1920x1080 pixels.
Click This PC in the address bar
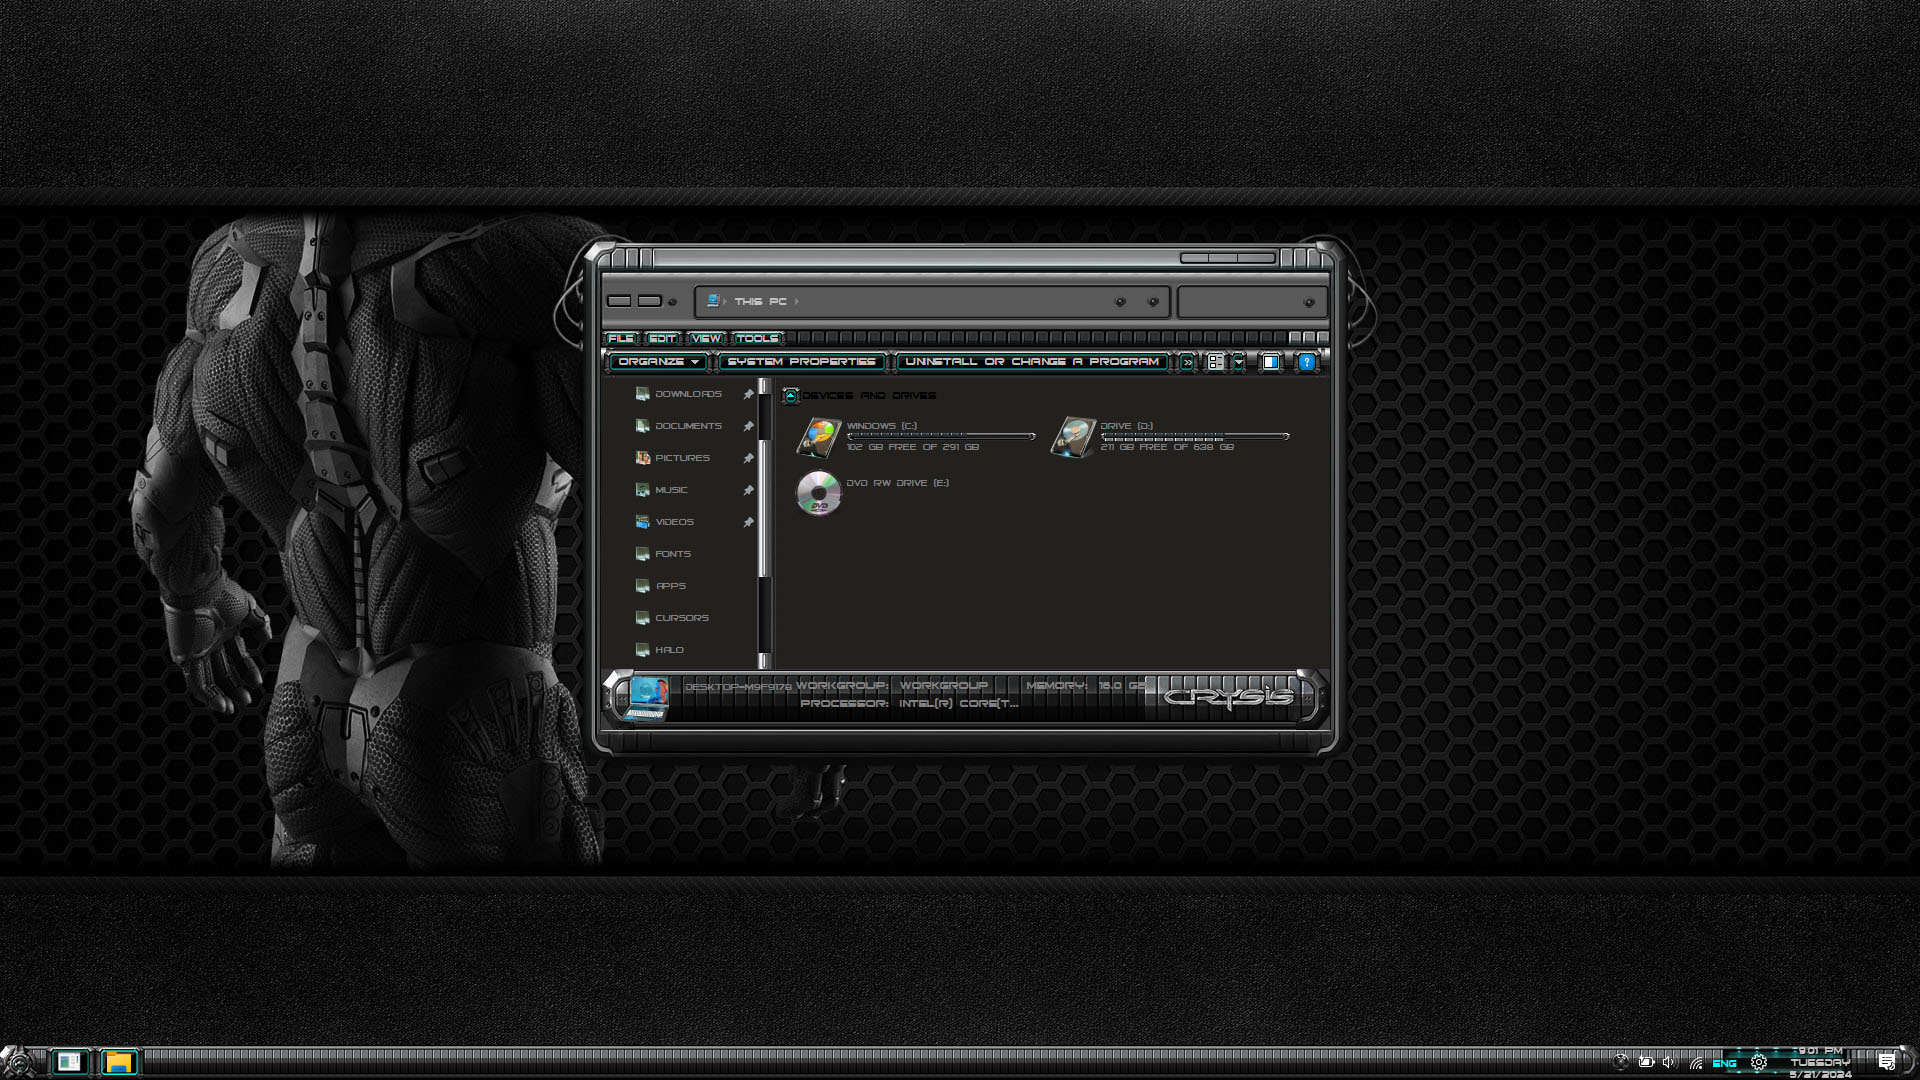[x=761, y=301]
